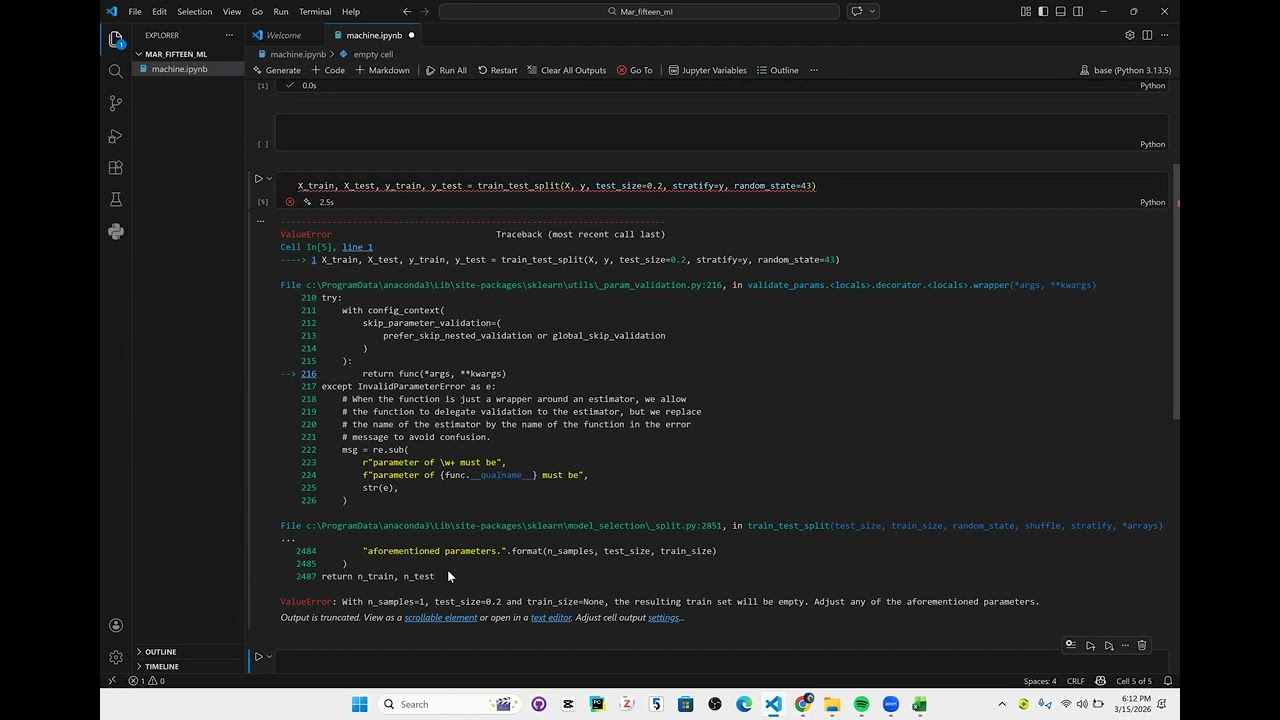Open Manage gear icon in activity bar
1280x720 pixels.
(116, 657)
